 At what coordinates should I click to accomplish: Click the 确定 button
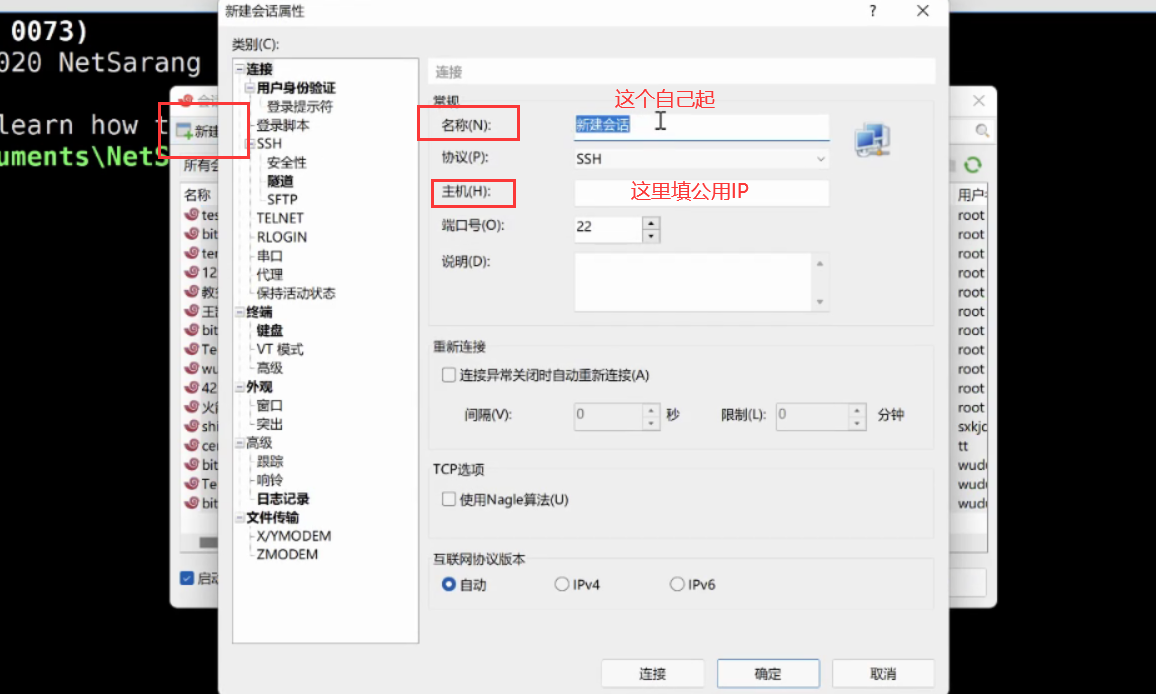(x=767, y=673)
